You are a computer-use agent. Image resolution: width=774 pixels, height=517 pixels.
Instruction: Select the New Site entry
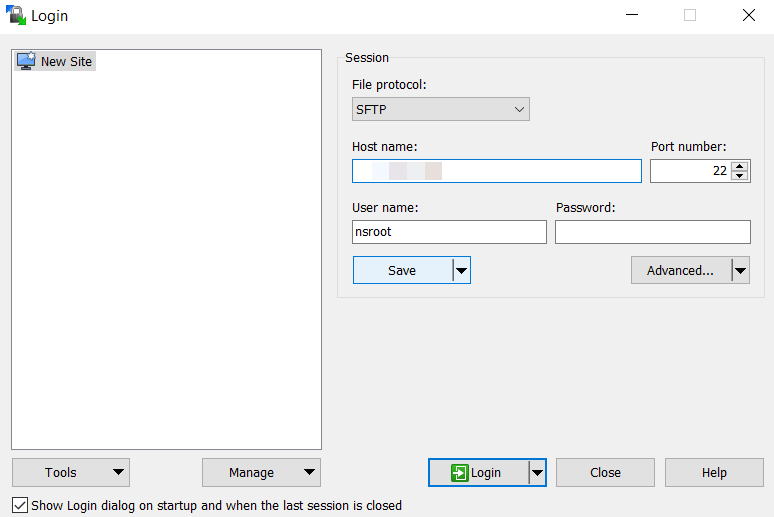coord(55,61)
